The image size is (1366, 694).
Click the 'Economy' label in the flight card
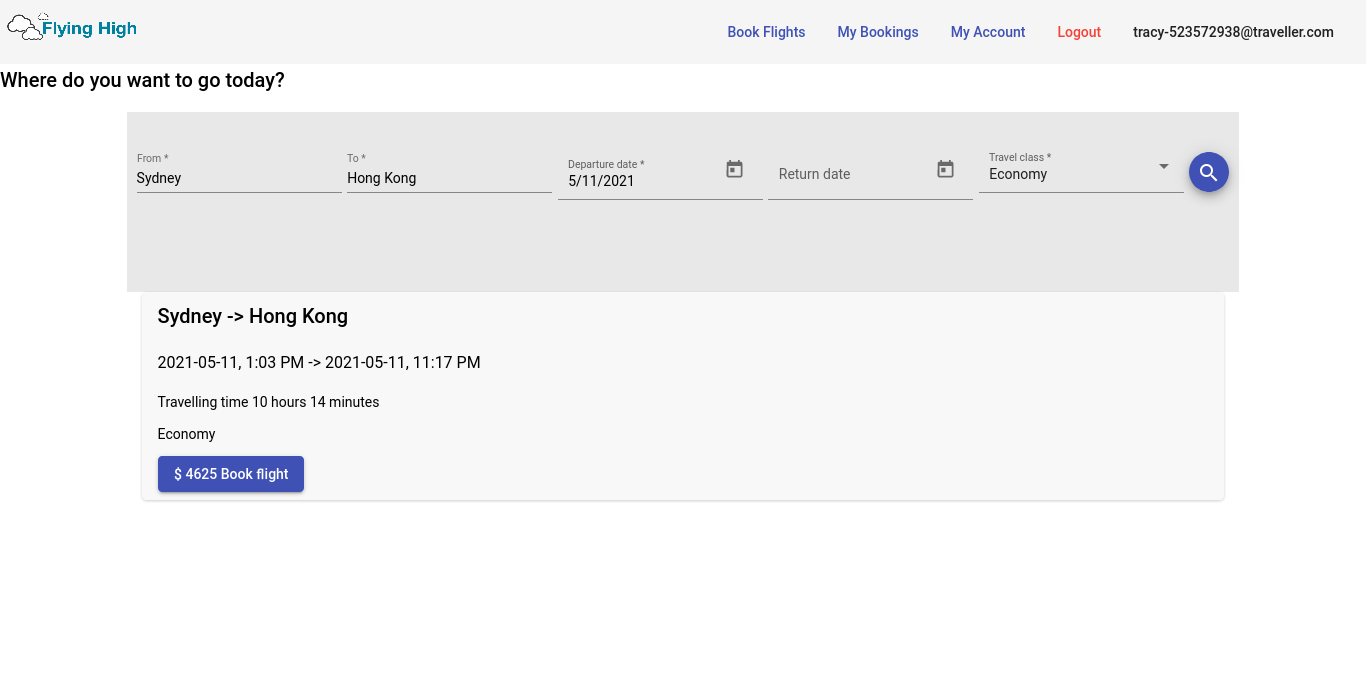coord(186,434)
